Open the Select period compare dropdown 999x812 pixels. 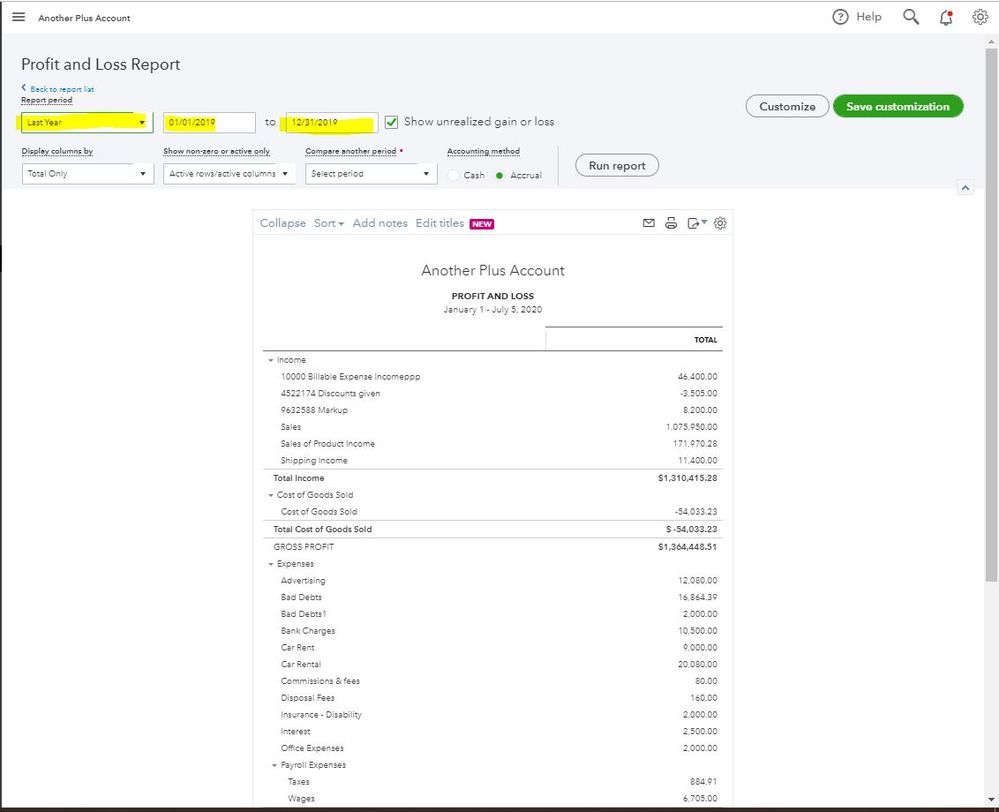point(371,173)
